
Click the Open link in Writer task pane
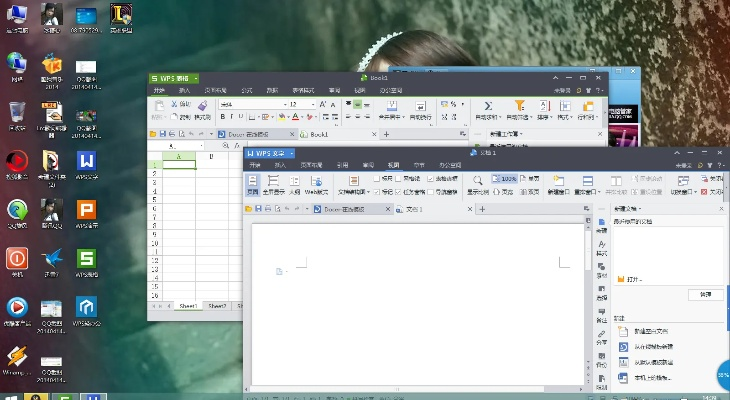pos(629,279)
